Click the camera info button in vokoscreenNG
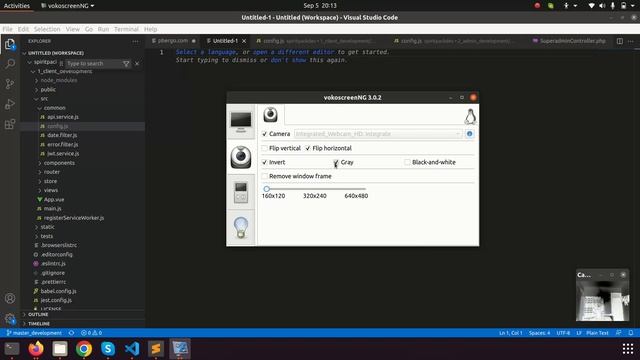The height and width of the screenshot is (360, 640). [469, 134]
